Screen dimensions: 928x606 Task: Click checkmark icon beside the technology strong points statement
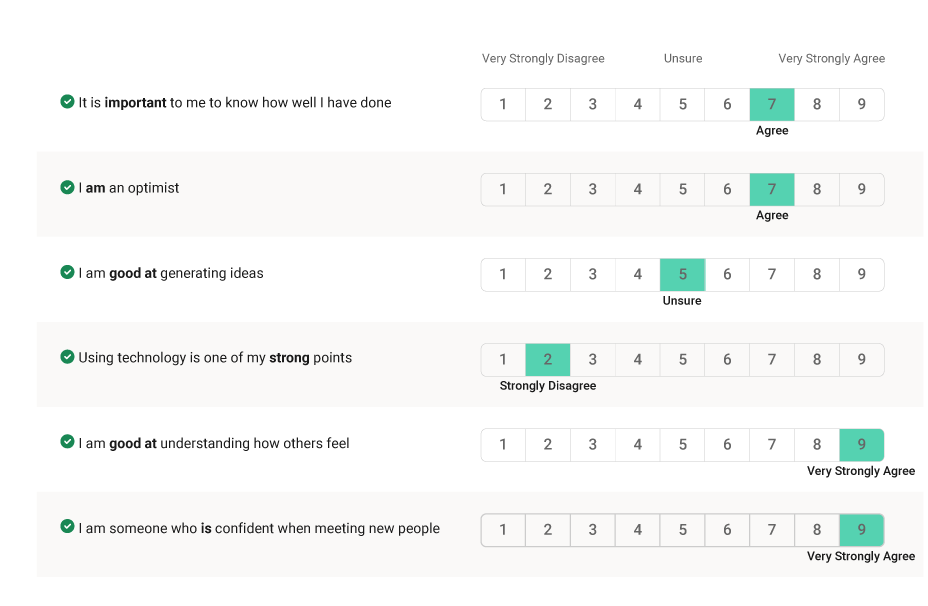coord(67,357)
